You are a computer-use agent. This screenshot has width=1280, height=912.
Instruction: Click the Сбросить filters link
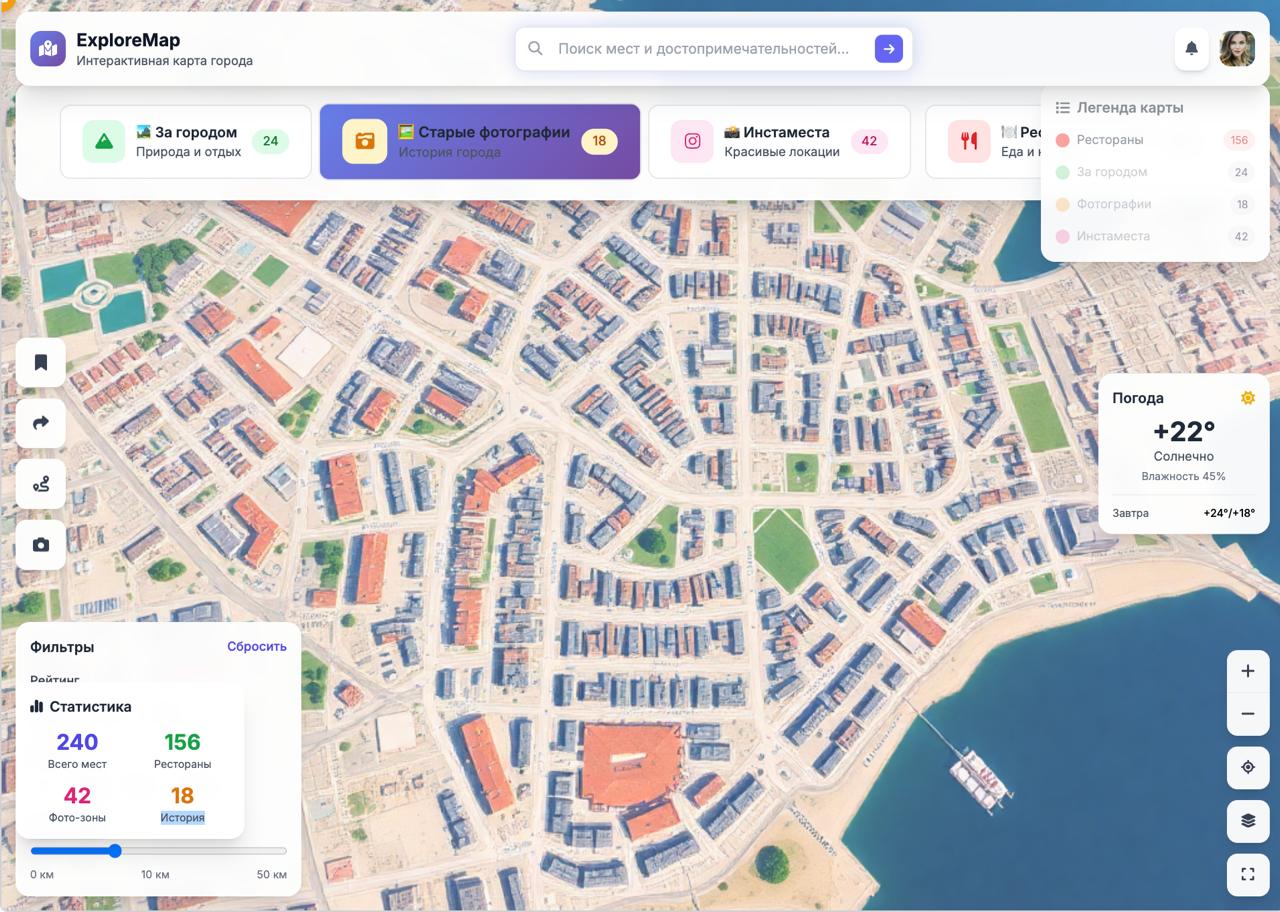[256, 646]
